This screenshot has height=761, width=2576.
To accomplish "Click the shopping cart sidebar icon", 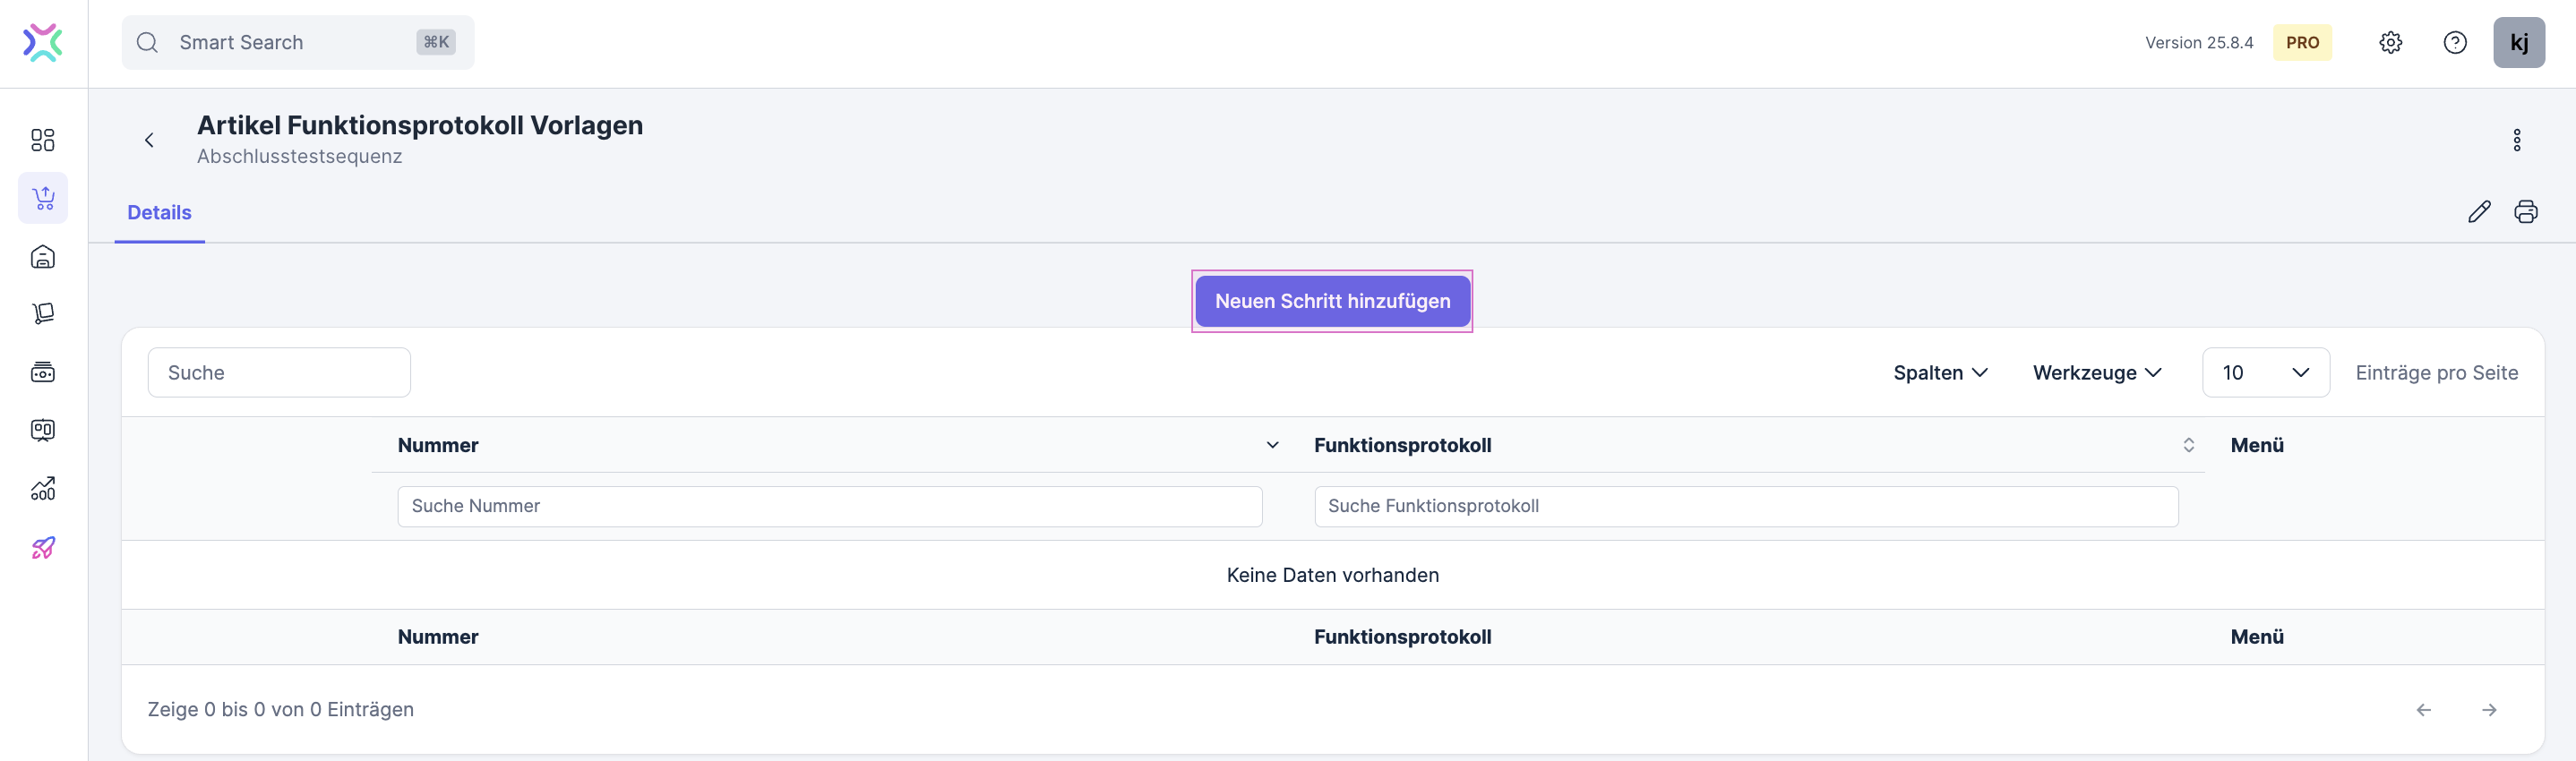I will 43,198.
